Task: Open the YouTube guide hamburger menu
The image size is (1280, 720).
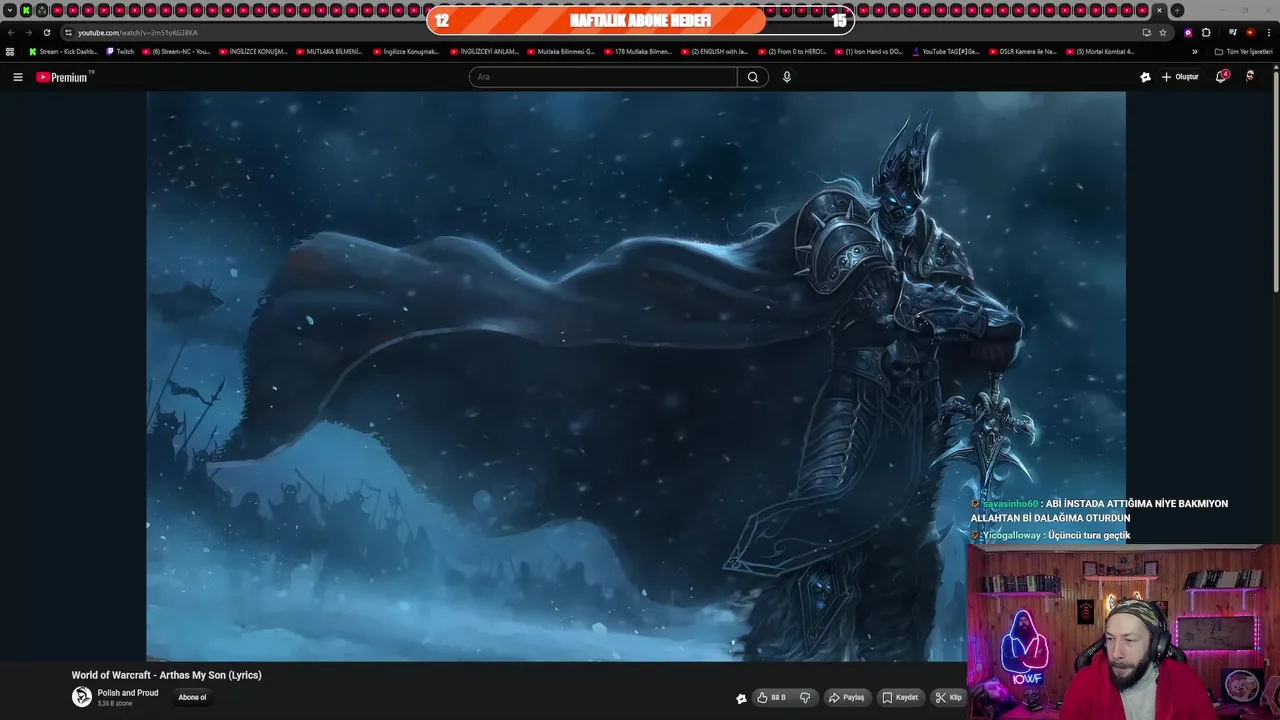Action: [x=17, y=77]
